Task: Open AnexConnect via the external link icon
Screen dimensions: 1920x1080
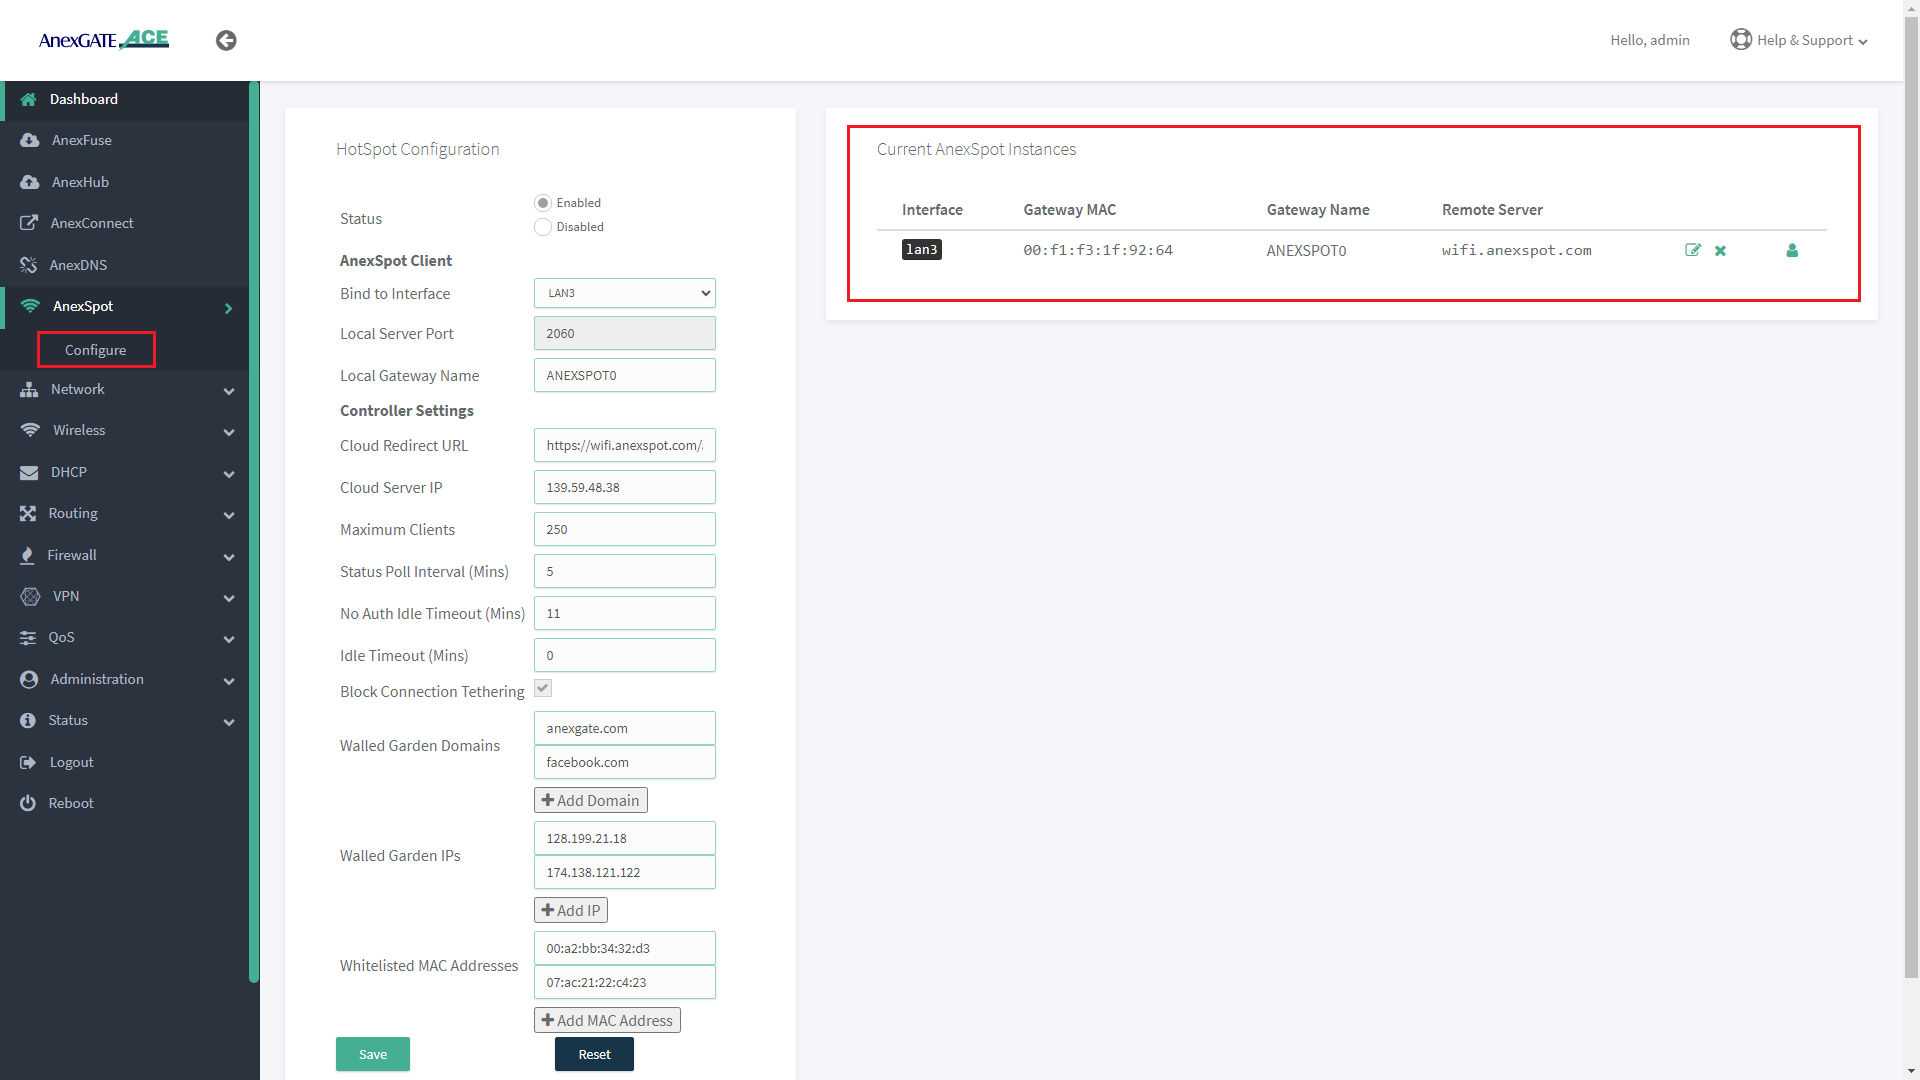Action: [x=30, y=223]
